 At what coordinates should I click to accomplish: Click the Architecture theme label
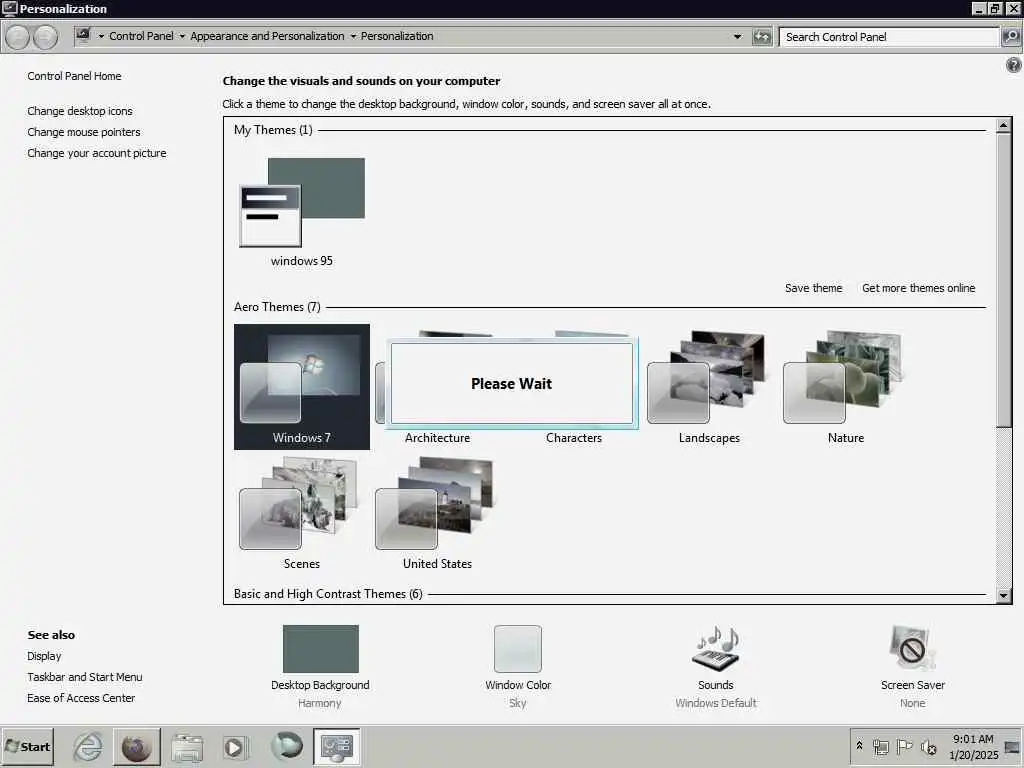tap(437, 438)
